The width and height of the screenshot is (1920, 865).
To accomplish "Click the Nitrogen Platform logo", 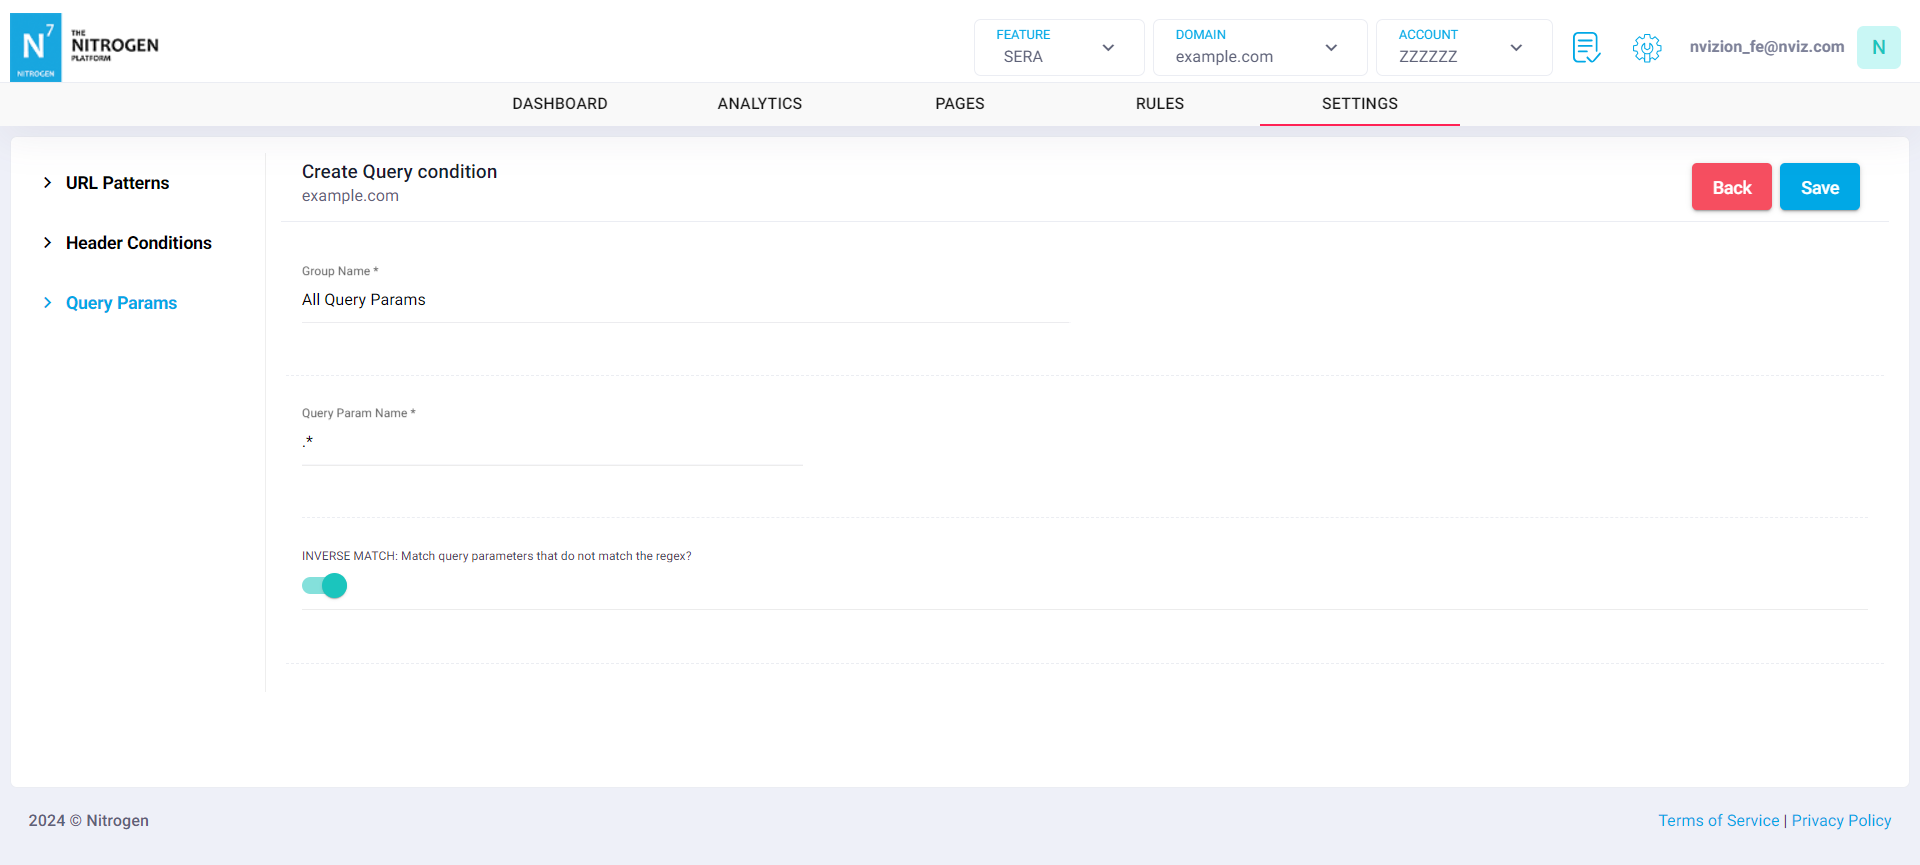I will click(85, 47).
